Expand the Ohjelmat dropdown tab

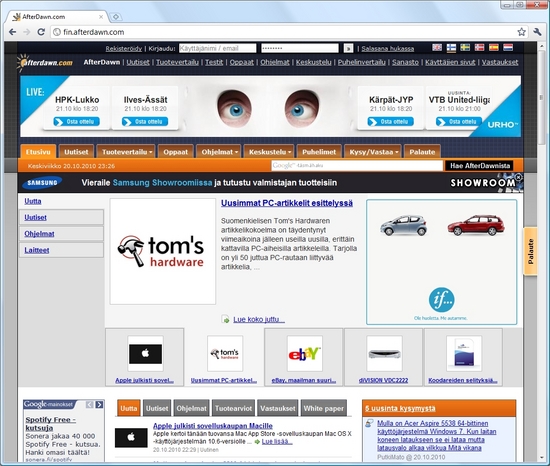219,152
